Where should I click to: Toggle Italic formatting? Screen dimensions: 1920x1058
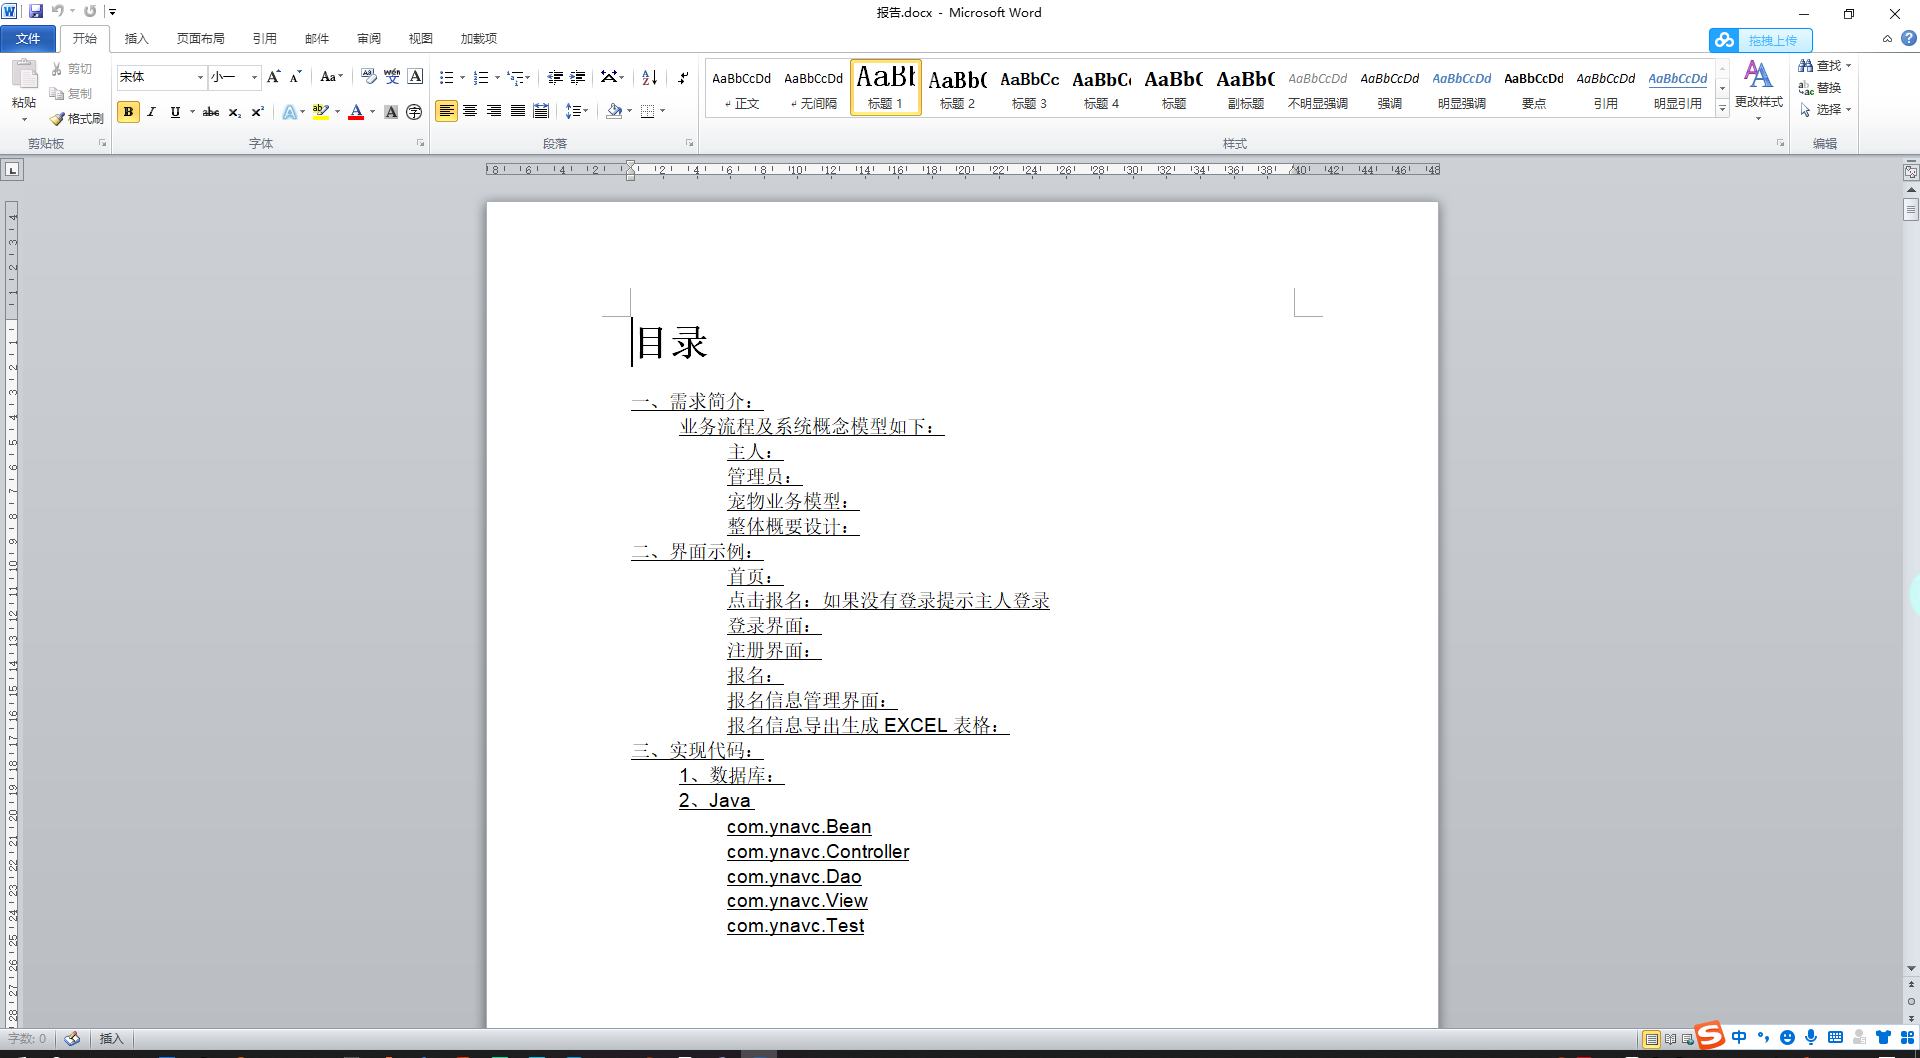click(151, 112)
